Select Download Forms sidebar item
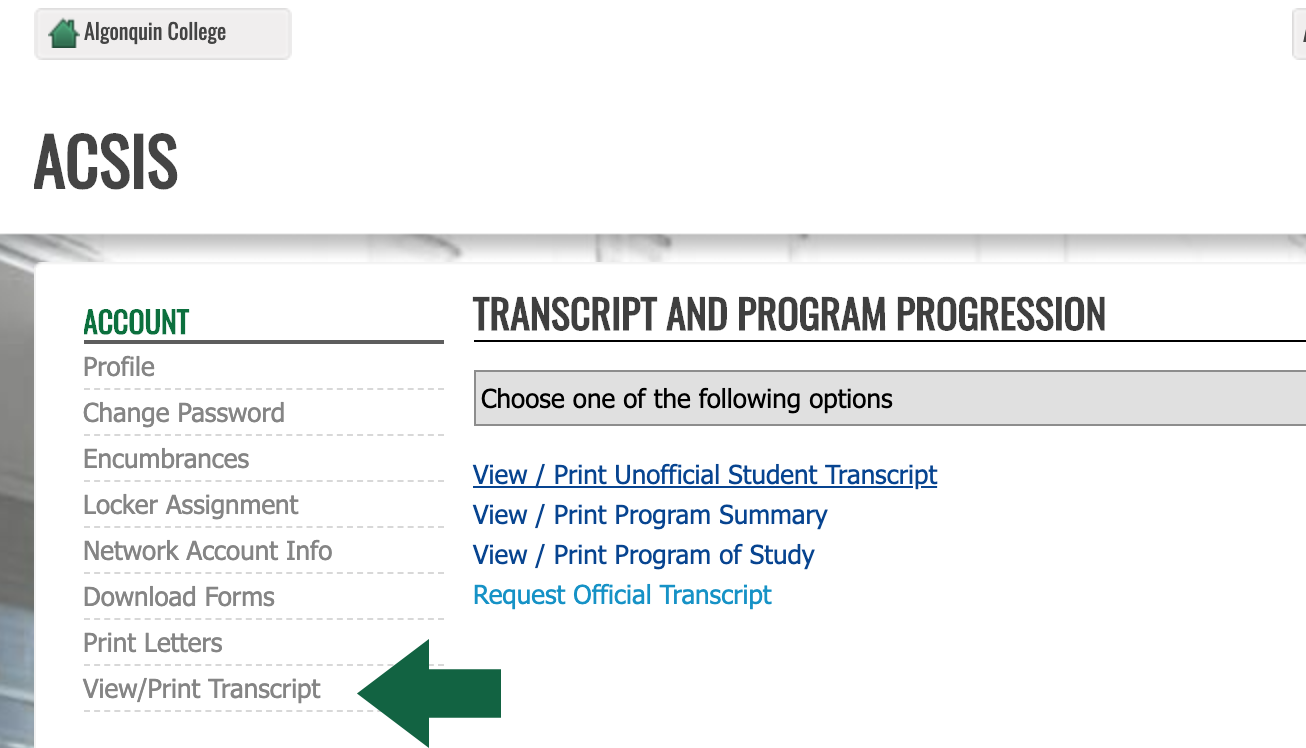 (x=179, y=597)
